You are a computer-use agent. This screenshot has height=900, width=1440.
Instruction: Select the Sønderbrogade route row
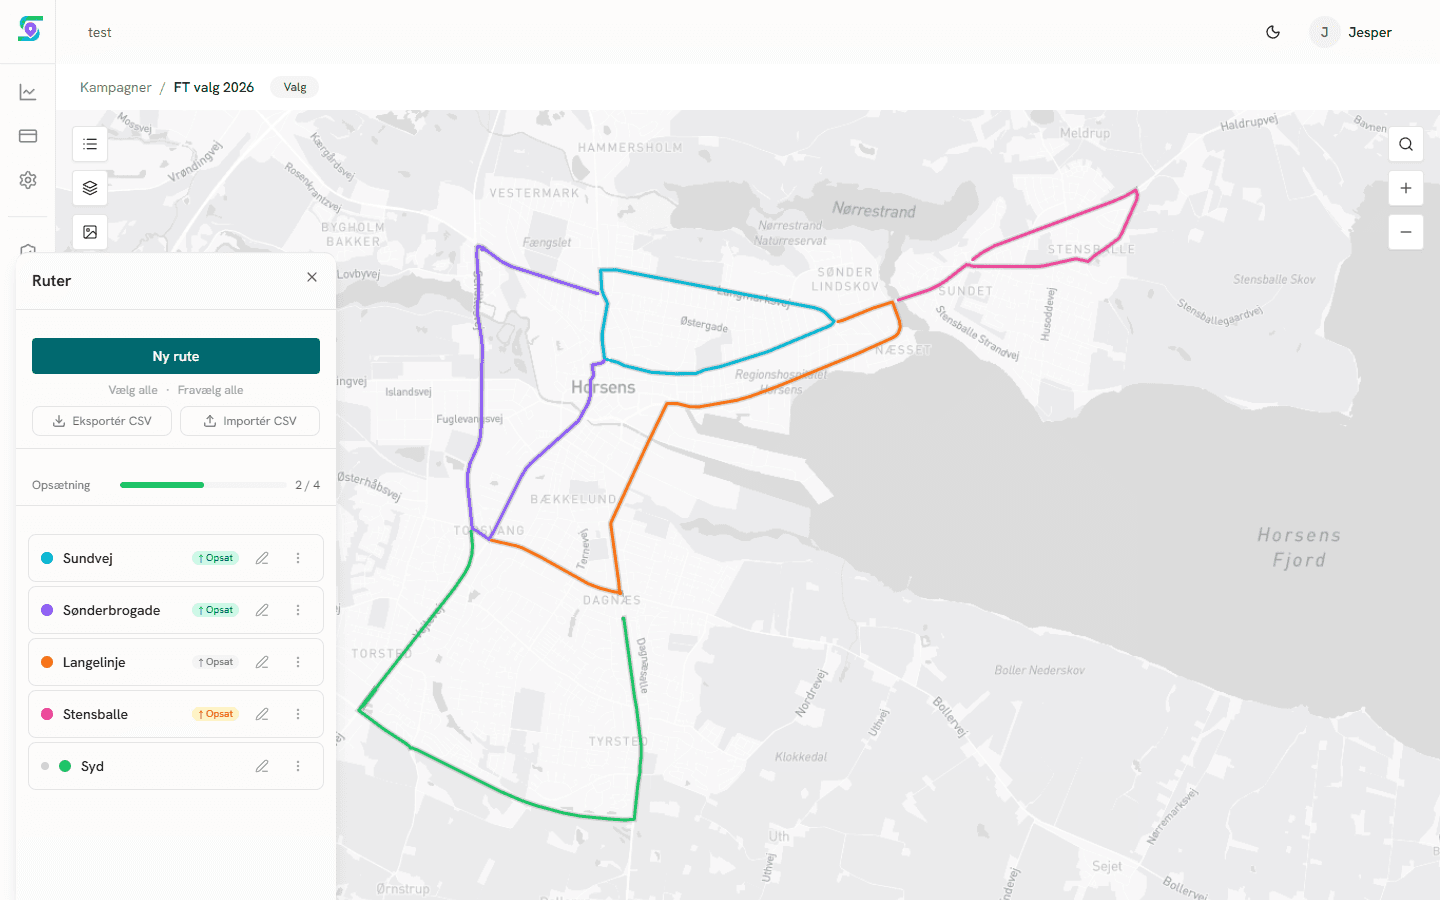click(x=176, y=610)
